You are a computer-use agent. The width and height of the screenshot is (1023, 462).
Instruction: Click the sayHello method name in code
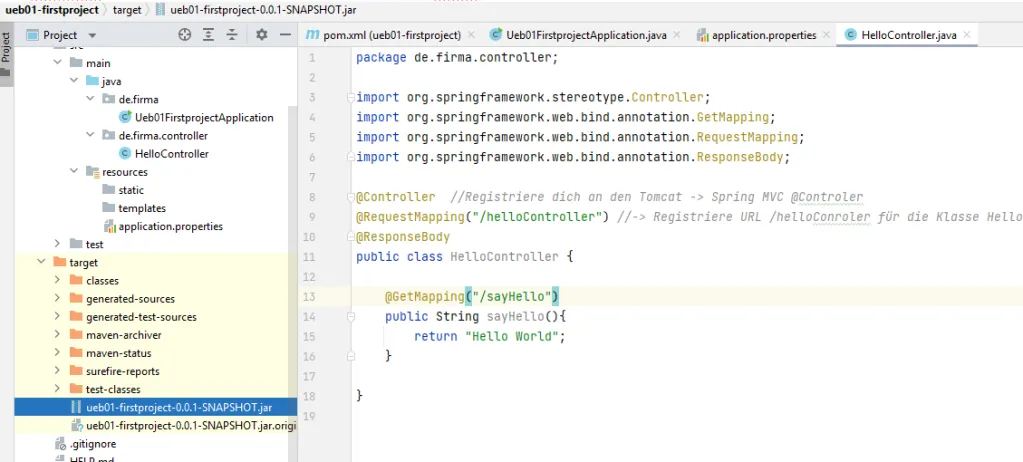point(515,316)
